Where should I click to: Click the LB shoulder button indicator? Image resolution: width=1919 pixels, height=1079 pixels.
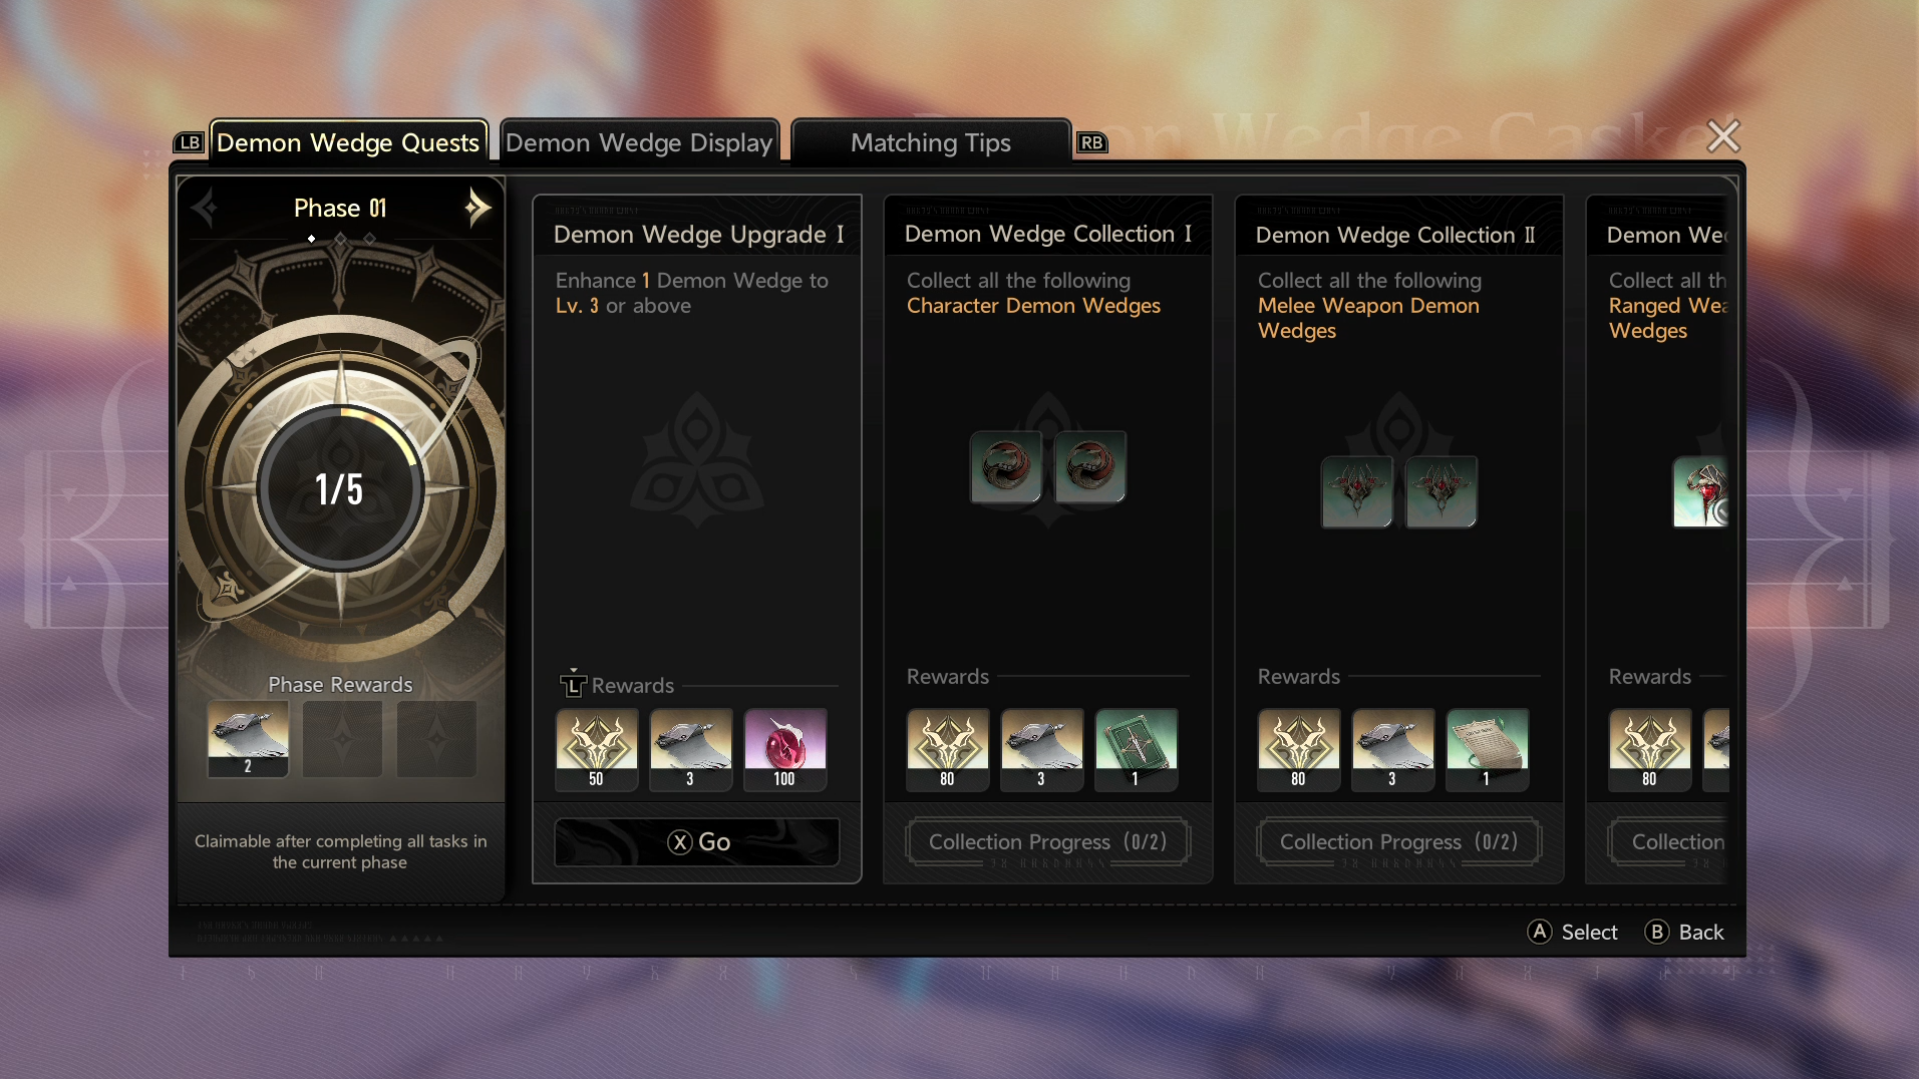(x=189, y=143)
